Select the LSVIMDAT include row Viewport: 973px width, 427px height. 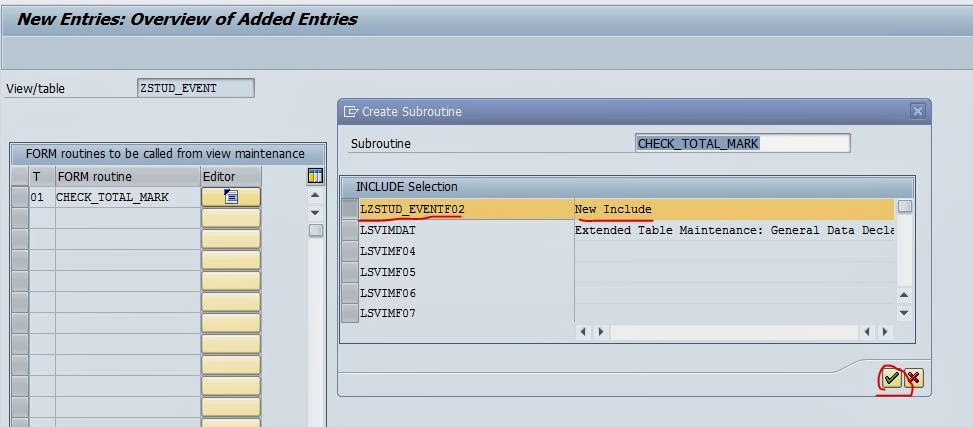pos(618,230)
